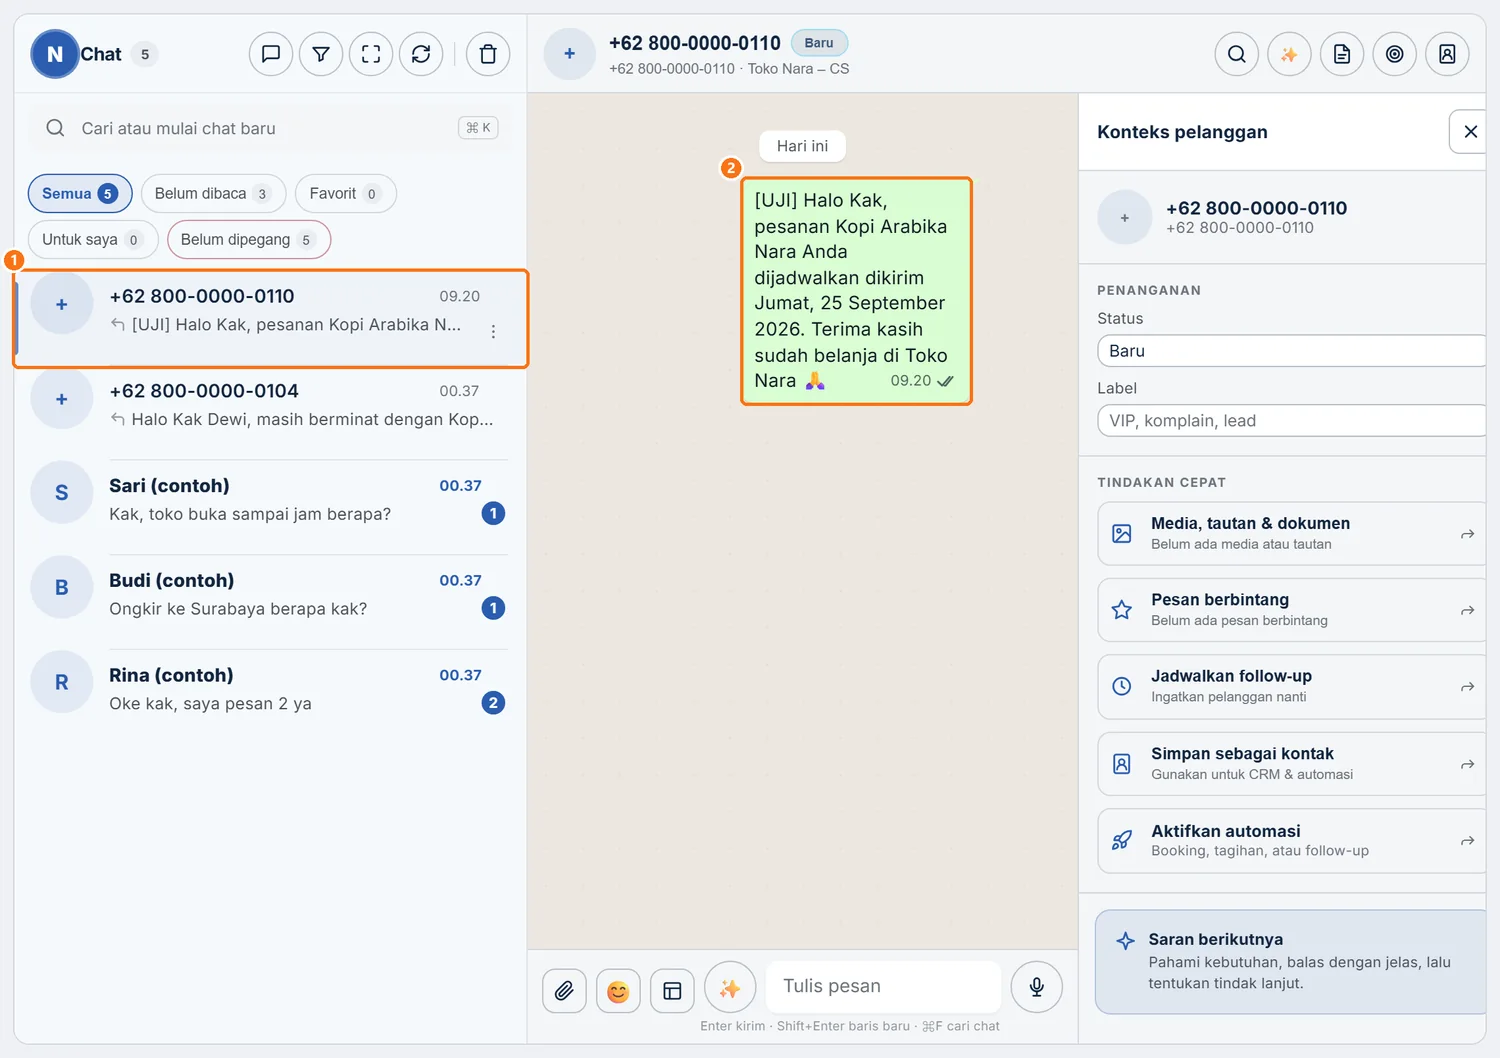The width and height of the screenshot is (1500, 1058).
Task: Click the Tulis pesan message box
Action: click(884, 986)
